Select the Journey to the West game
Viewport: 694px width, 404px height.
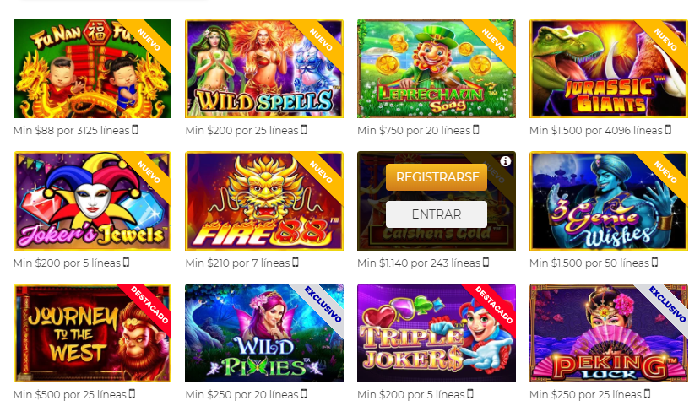[93, 333]
